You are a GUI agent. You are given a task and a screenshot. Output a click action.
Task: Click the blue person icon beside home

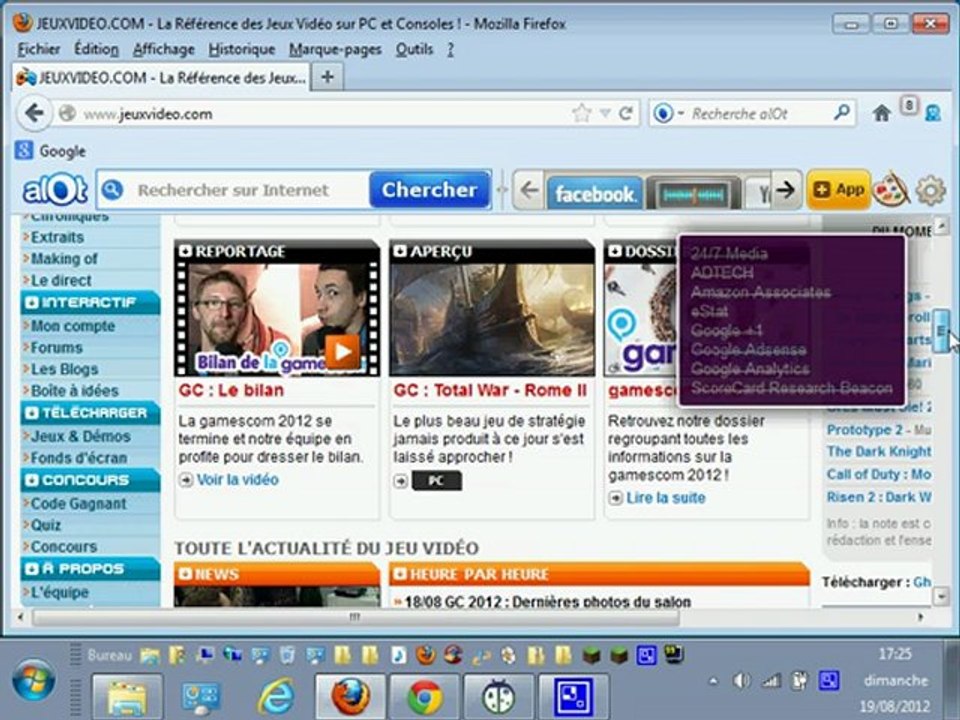pos(933,113)
